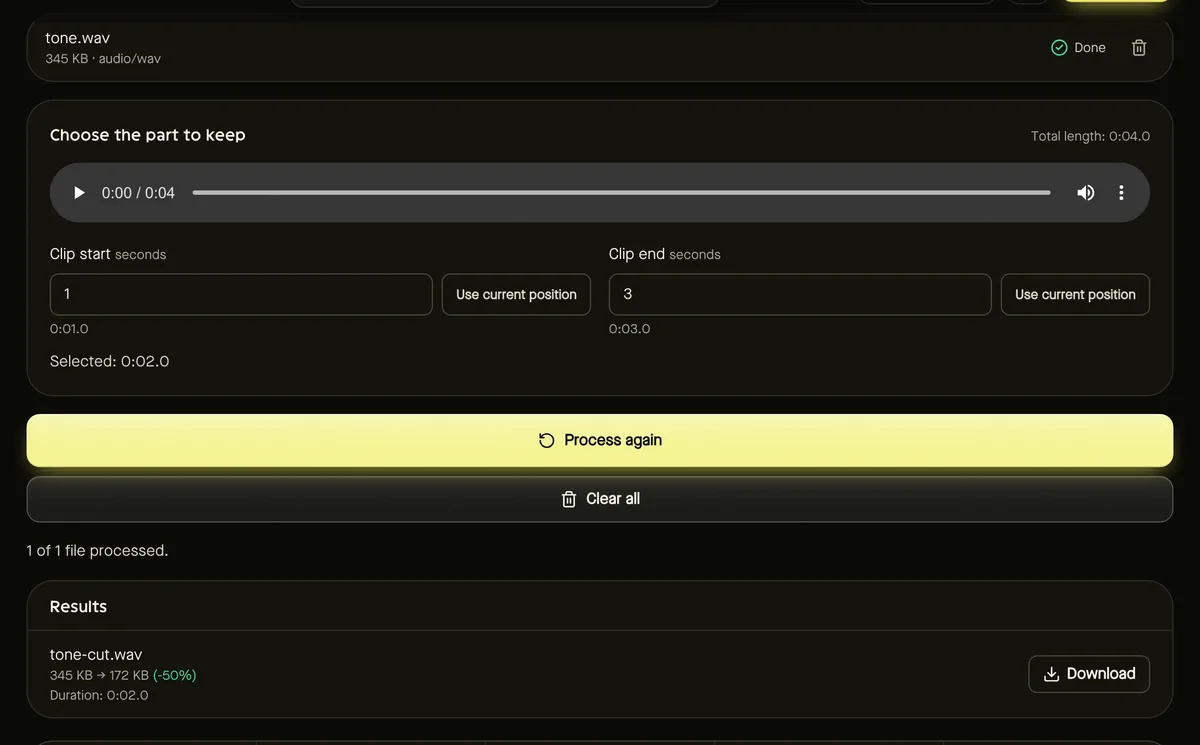The width and height of the screenshot is (1200, 745).
Task: Click the Duration: 0:02.0 text
Action: [99, 695]
